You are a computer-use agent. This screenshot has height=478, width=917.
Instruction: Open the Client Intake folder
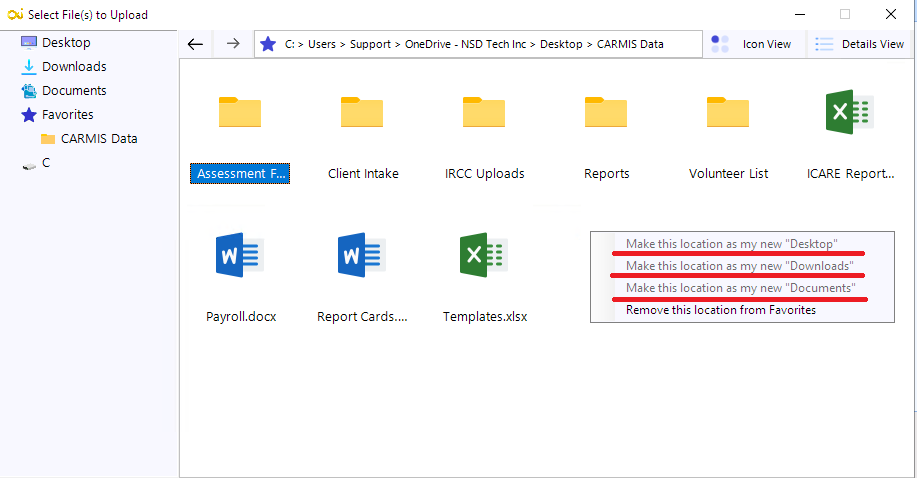point(362,113)
